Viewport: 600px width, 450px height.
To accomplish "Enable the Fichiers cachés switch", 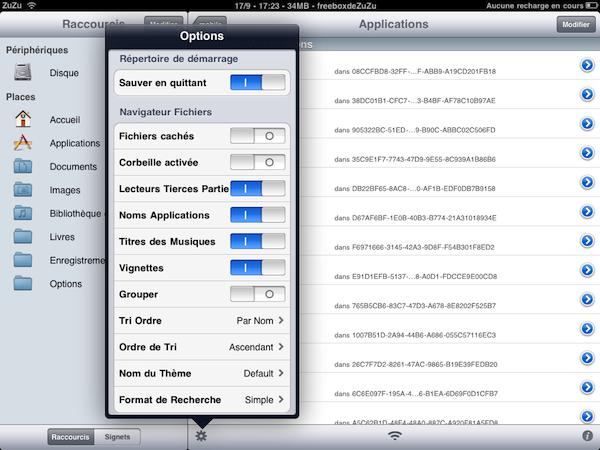I will [x=258, y=136].
